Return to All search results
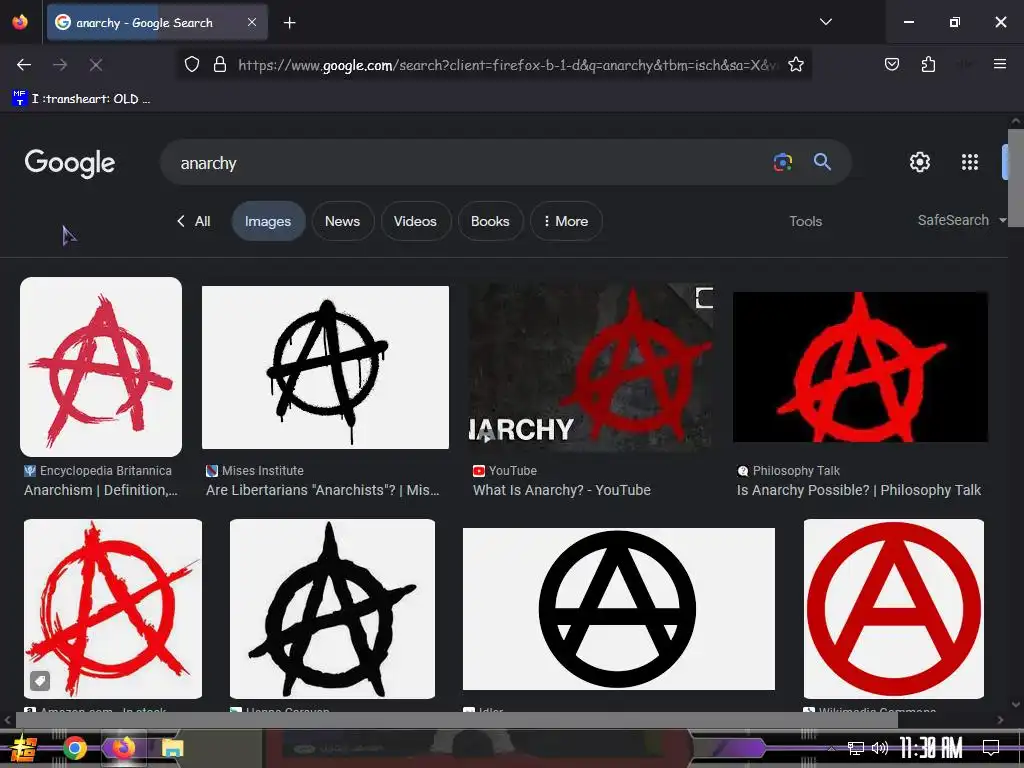Viewport: 1024px width, 768px height. click(x=194, y=221)
